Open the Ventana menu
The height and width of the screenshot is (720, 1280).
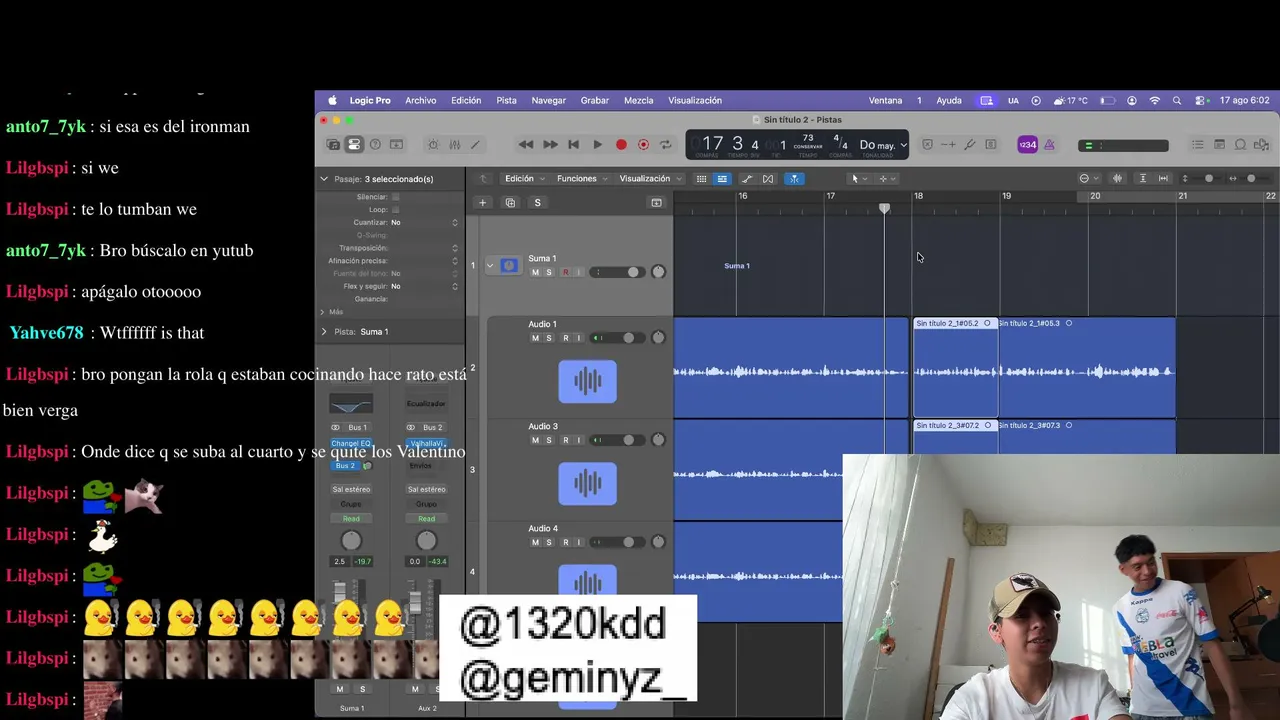click(x=885, y=100)
